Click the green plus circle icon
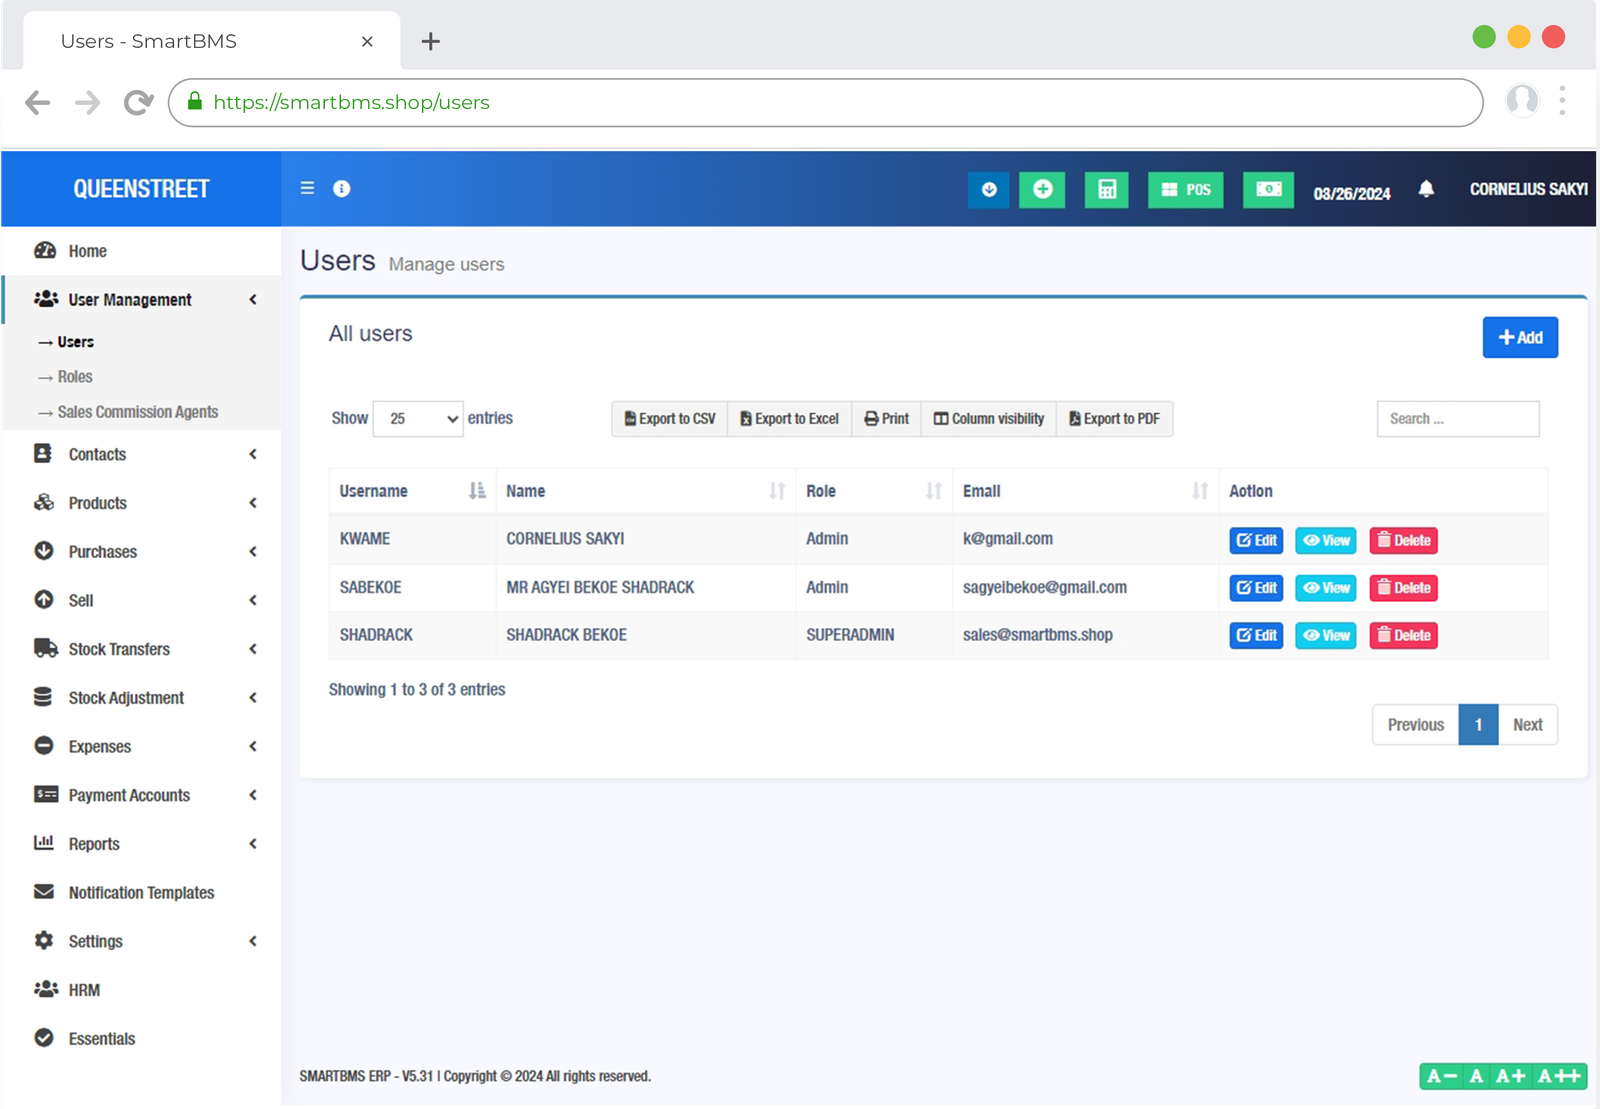1600x1109 pixels. tap(1042, 190)
